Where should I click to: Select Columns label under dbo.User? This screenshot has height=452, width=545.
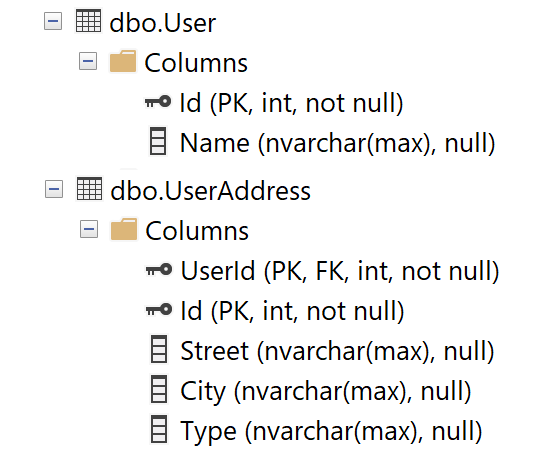click(x=196, y=63)
